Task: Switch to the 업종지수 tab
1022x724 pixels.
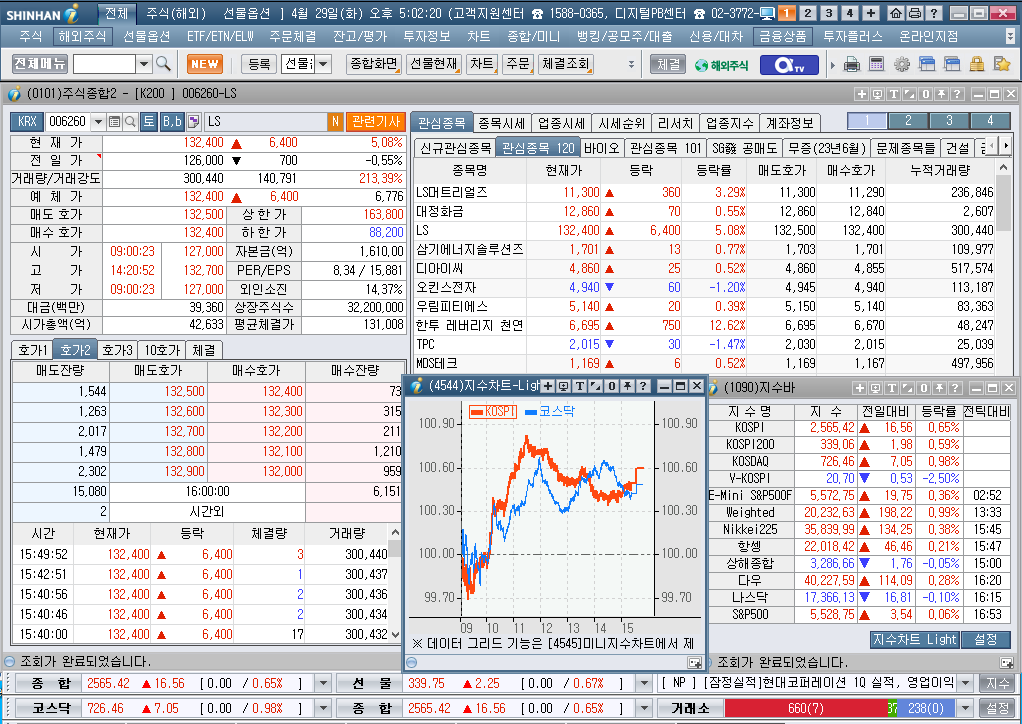Action: (x=730, y=123)
